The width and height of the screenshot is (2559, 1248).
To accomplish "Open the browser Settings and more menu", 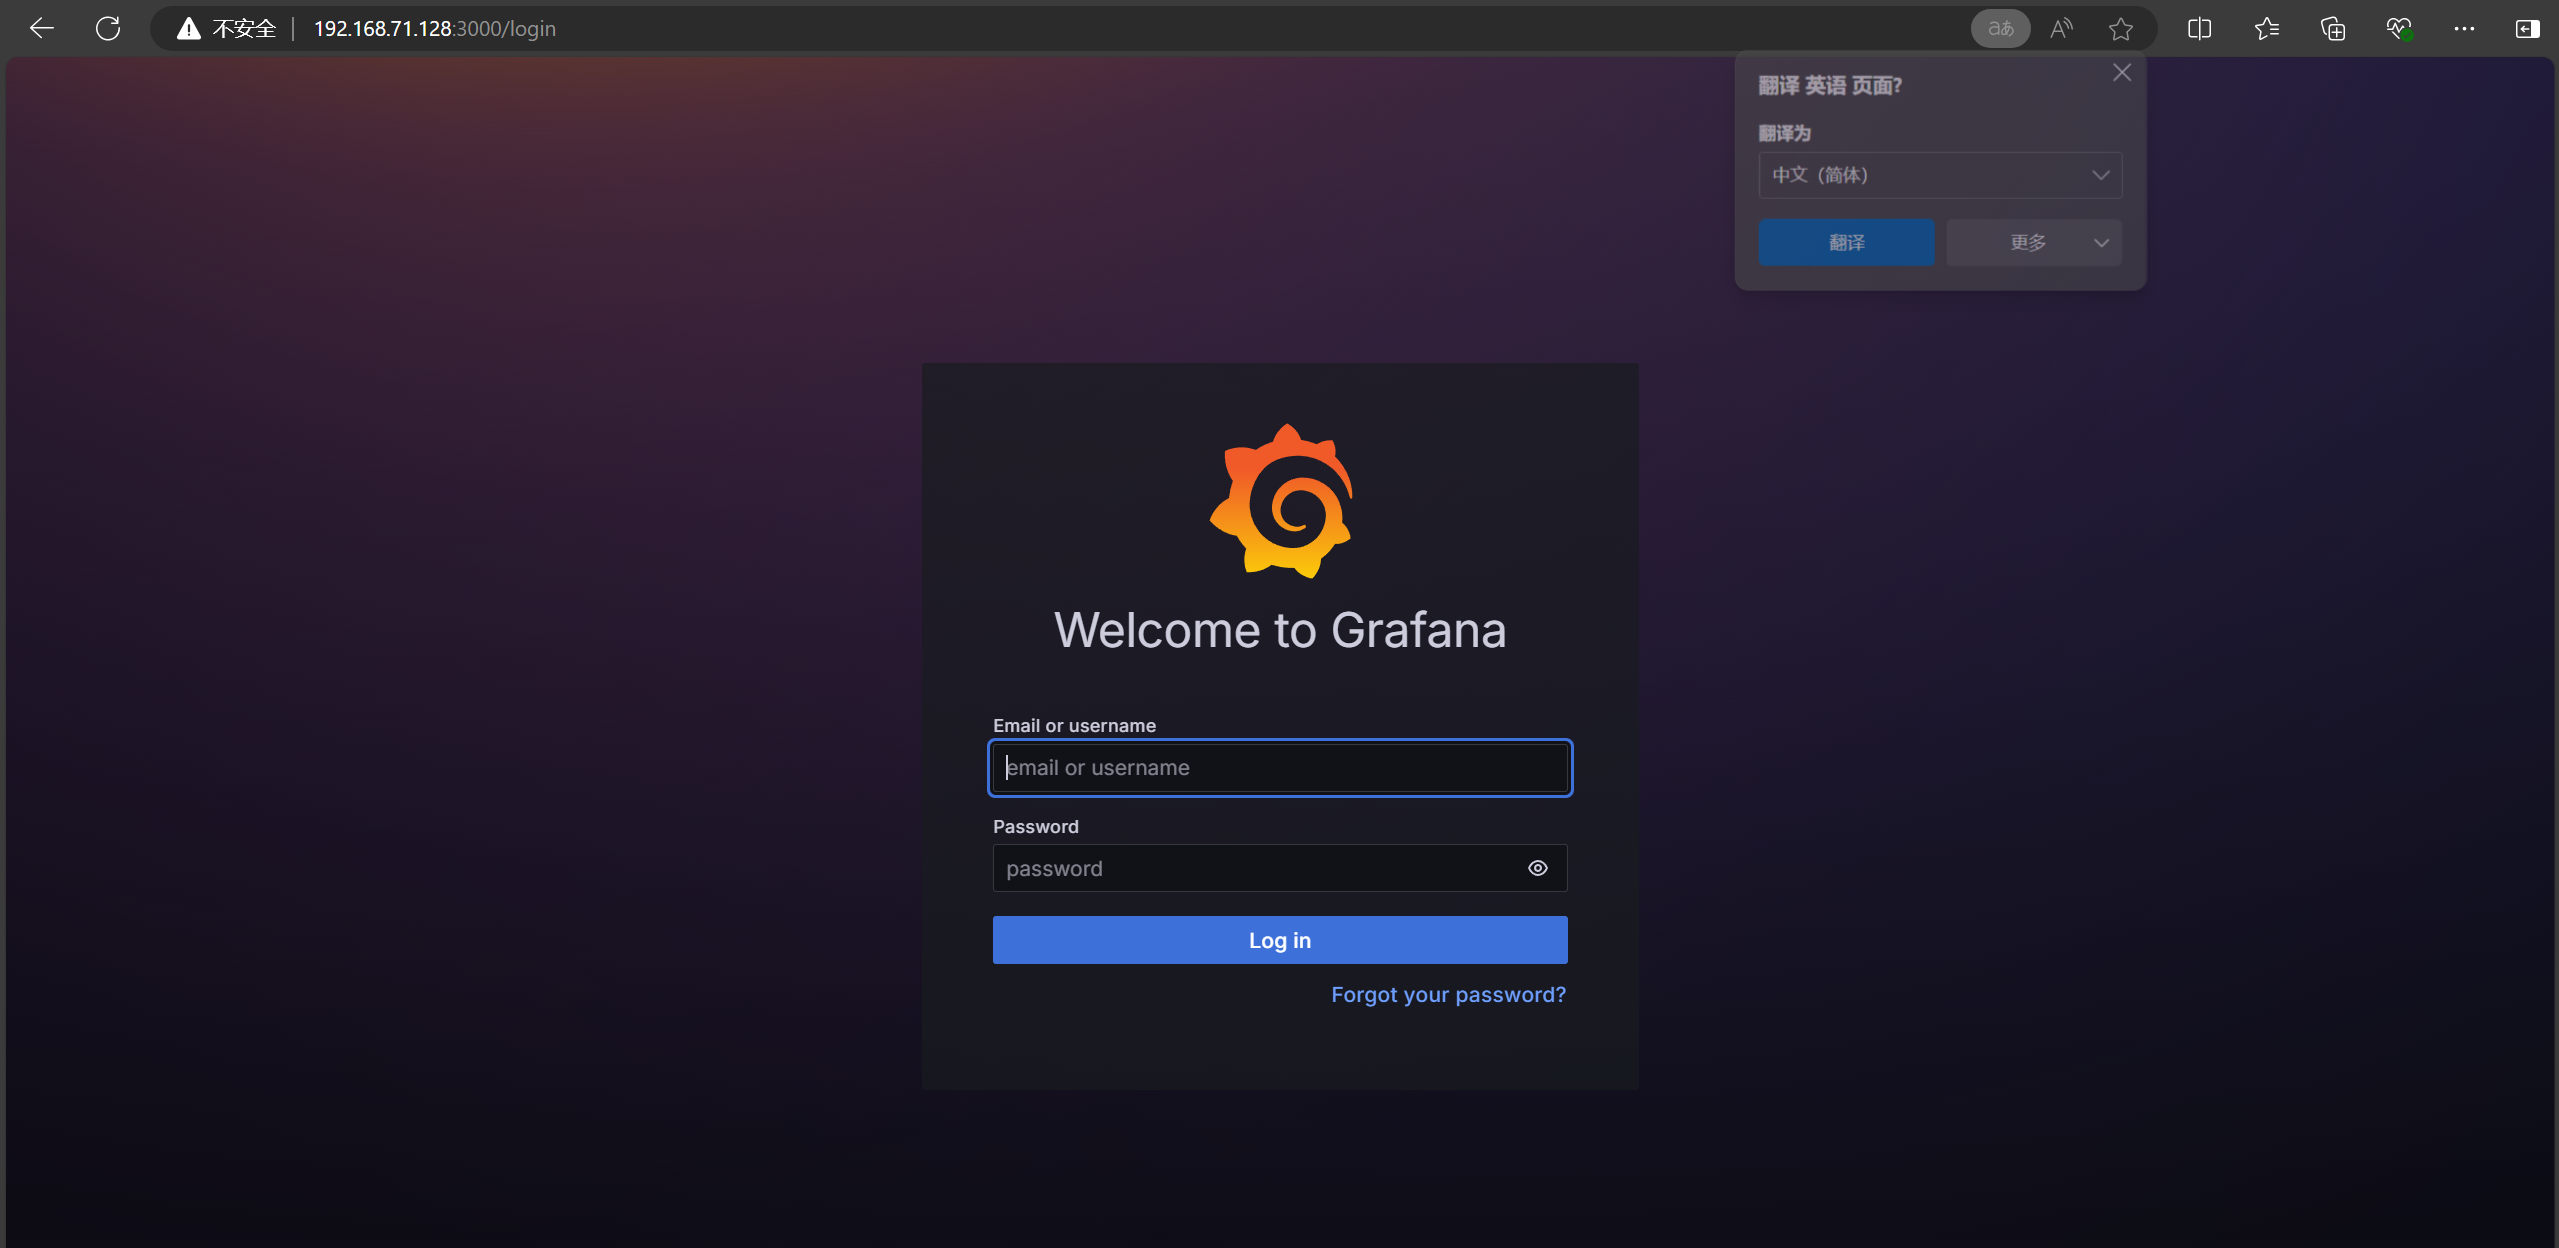I will (2464, 29).
